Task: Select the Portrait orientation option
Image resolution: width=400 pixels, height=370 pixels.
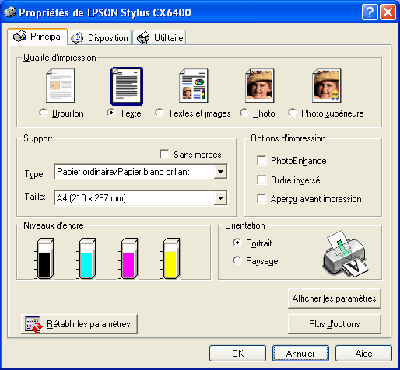Action: [x=237, y=243]
